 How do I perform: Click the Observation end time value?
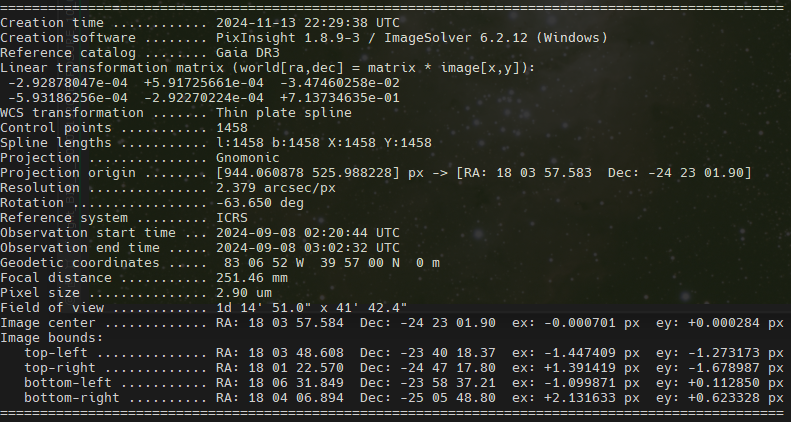pyautogui.click(x=308, y=247)
